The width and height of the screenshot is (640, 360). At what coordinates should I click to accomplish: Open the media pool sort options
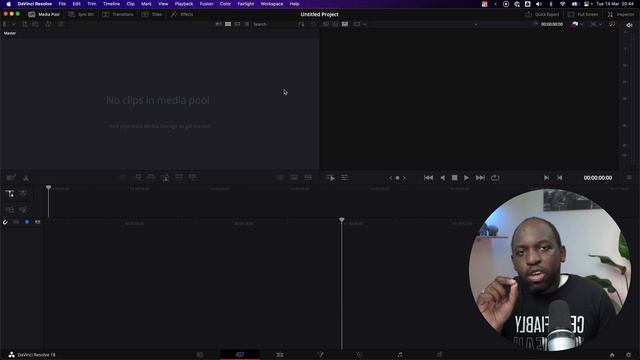[301, 24]
